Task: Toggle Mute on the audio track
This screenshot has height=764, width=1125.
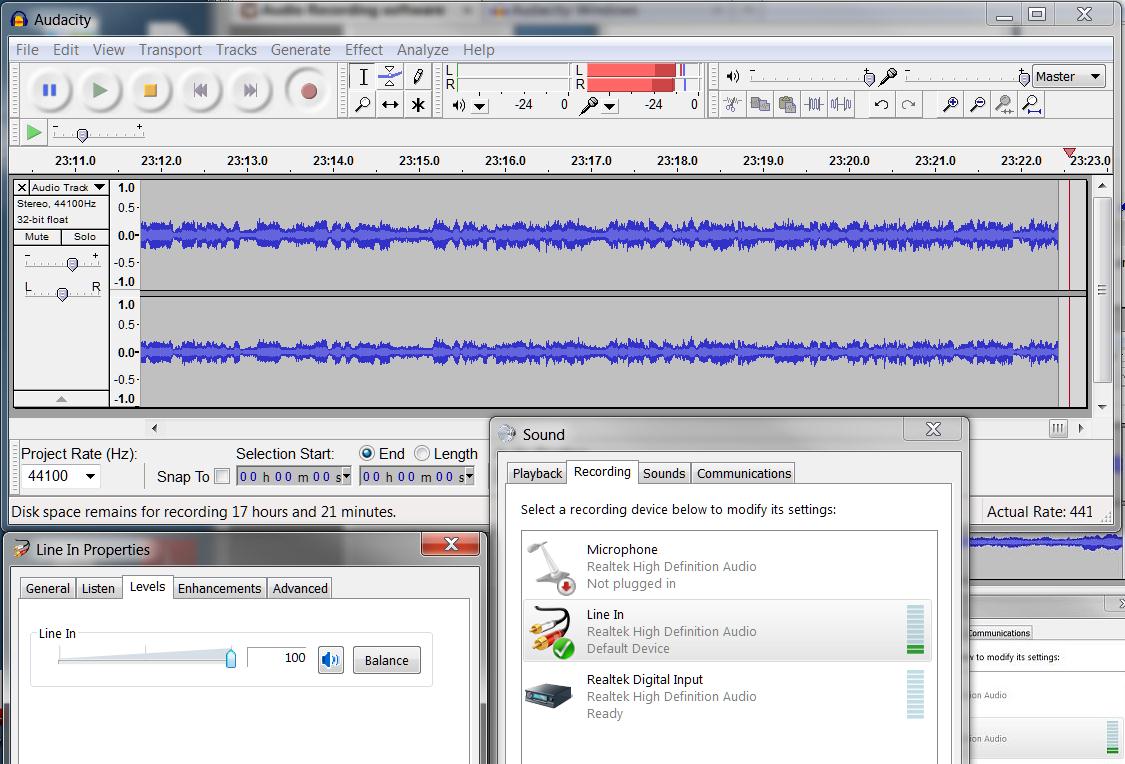Action: [37, 237]
